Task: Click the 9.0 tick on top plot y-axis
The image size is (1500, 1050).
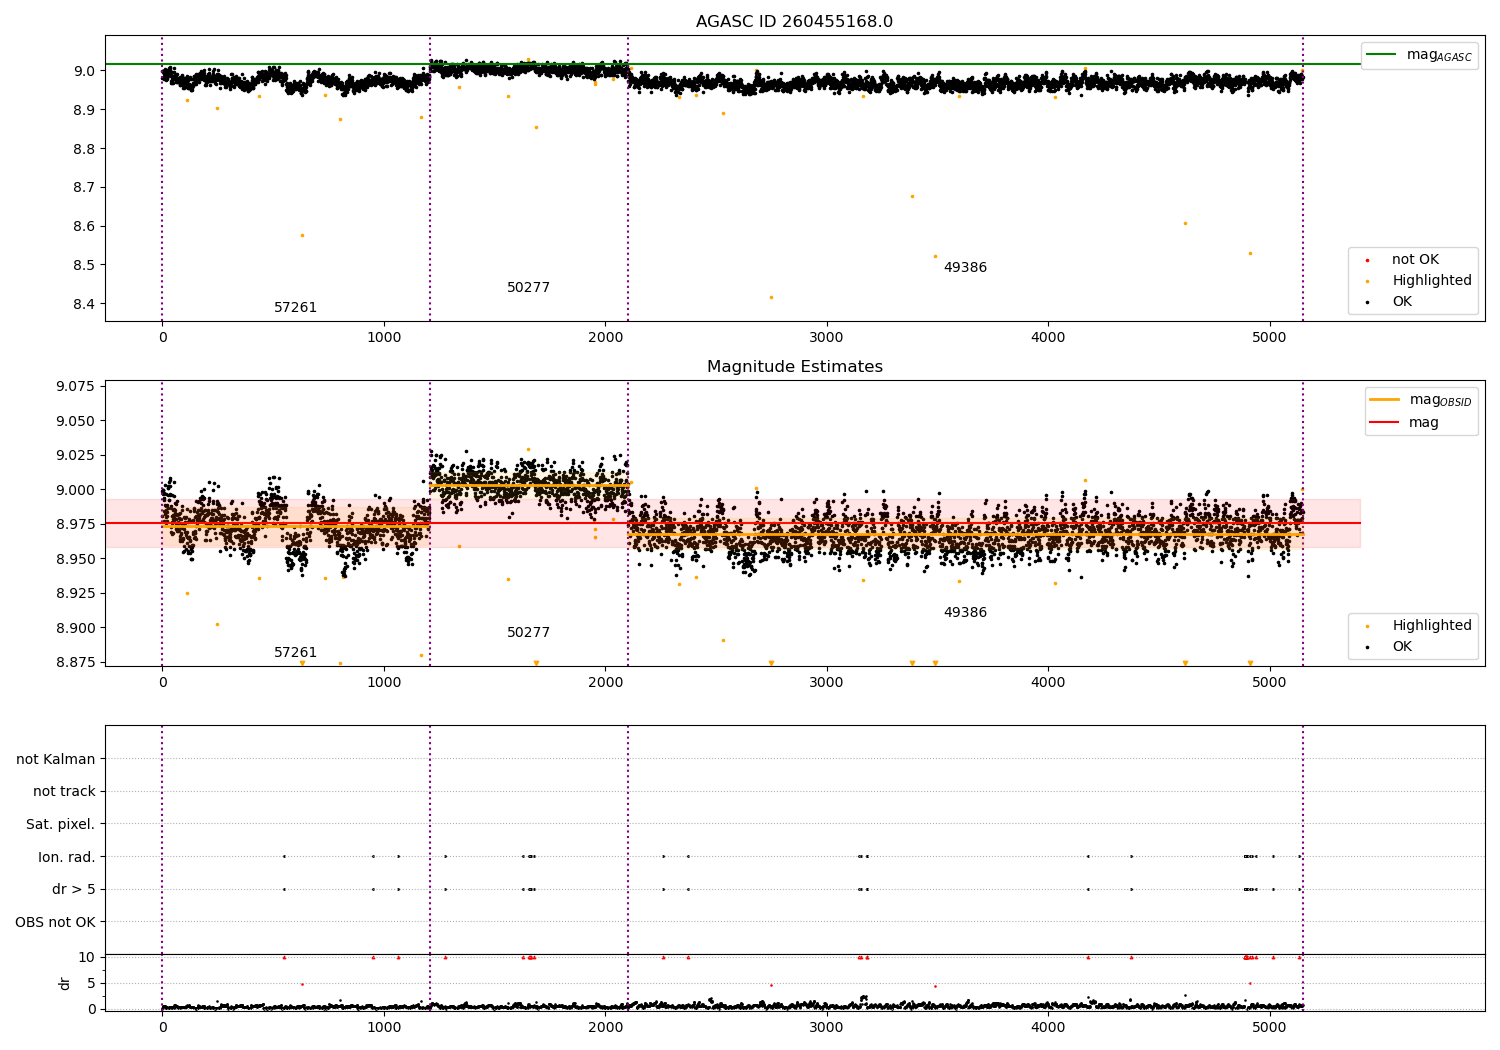Action: pyautogui.click(x=83, y=71)
